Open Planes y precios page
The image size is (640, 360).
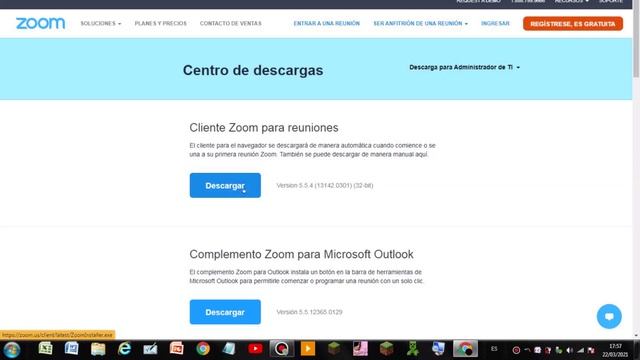(160, 23)
